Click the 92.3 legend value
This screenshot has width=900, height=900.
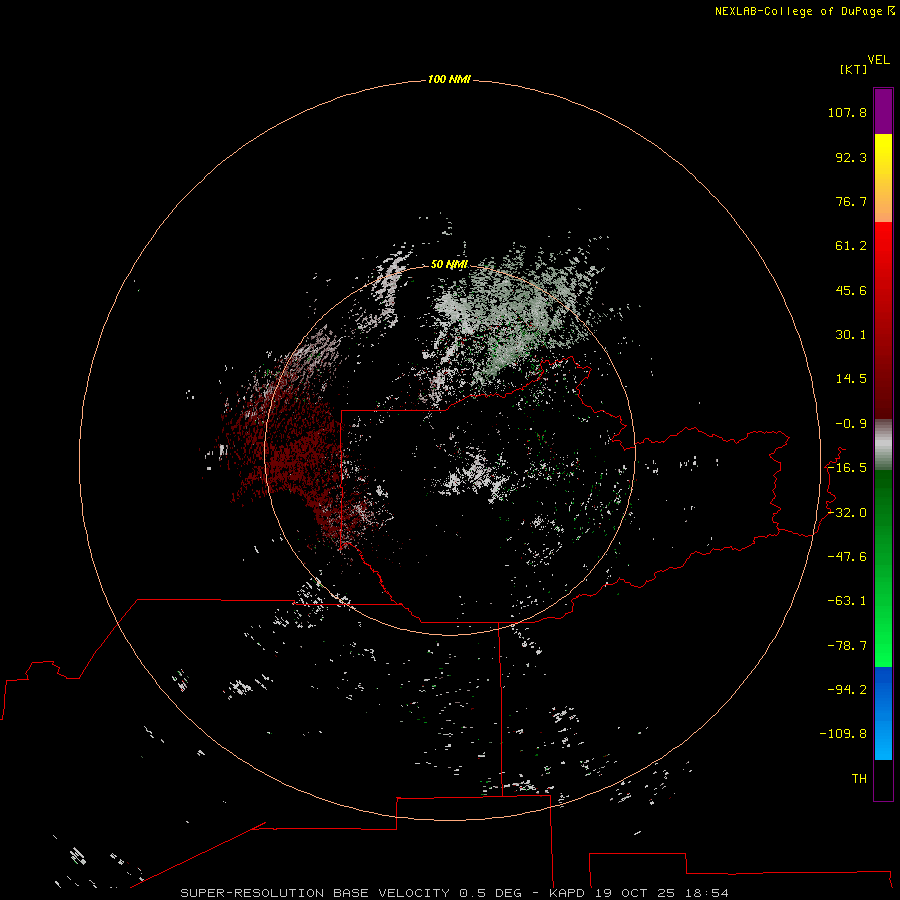tap(851, 157)
